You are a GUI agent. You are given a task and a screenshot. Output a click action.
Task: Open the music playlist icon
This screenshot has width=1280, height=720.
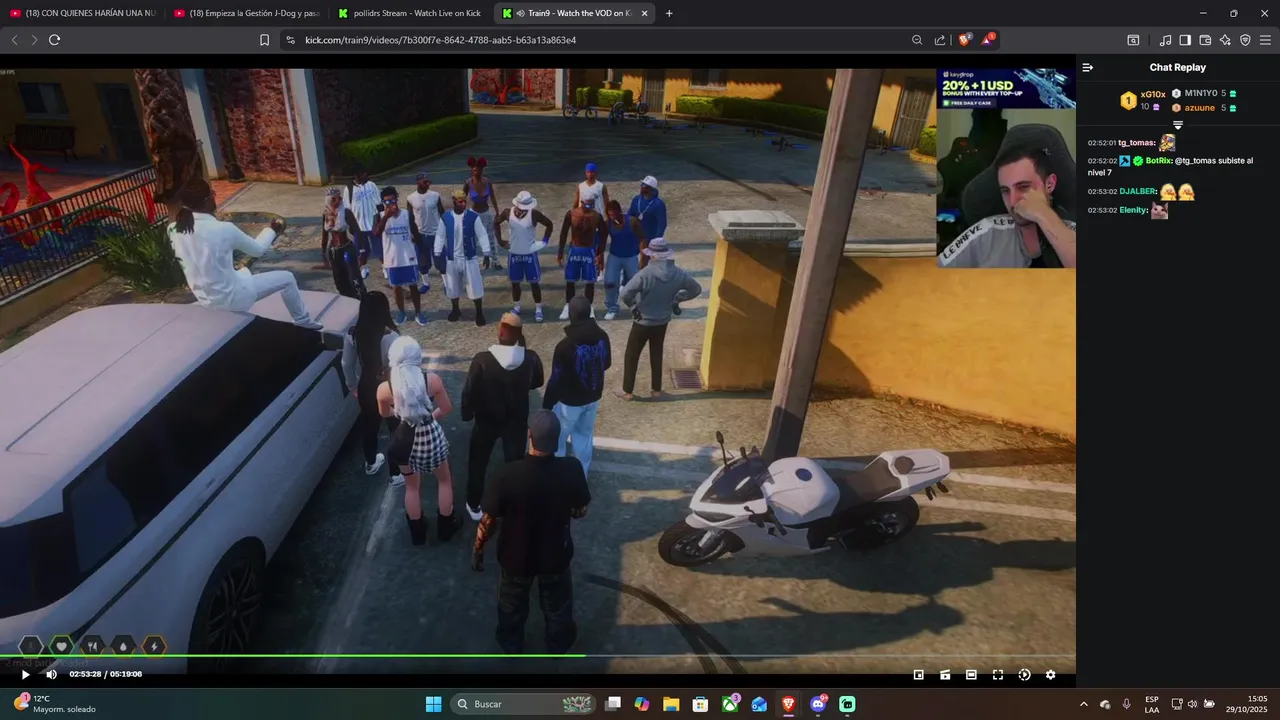point(1165,40)
